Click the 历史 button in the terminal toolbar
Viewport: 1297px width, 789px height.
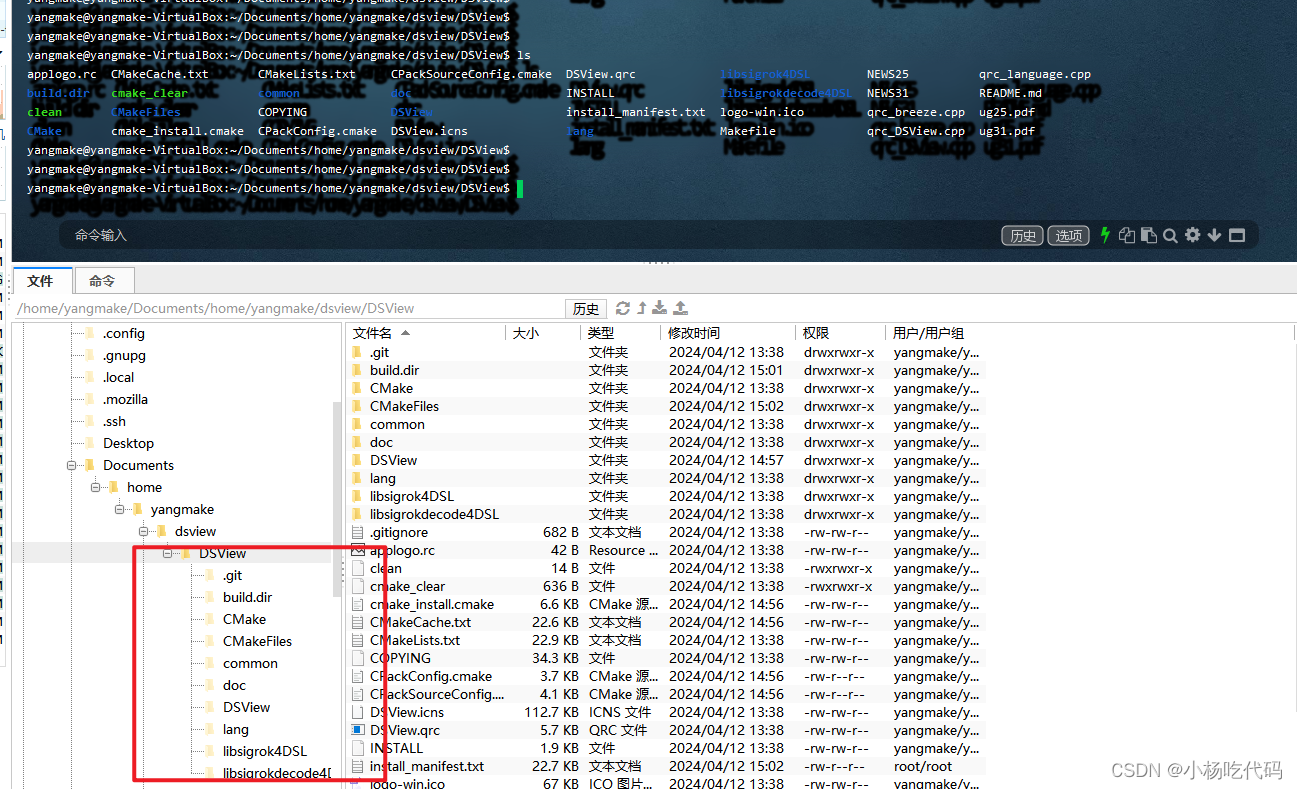point(1022,235)
